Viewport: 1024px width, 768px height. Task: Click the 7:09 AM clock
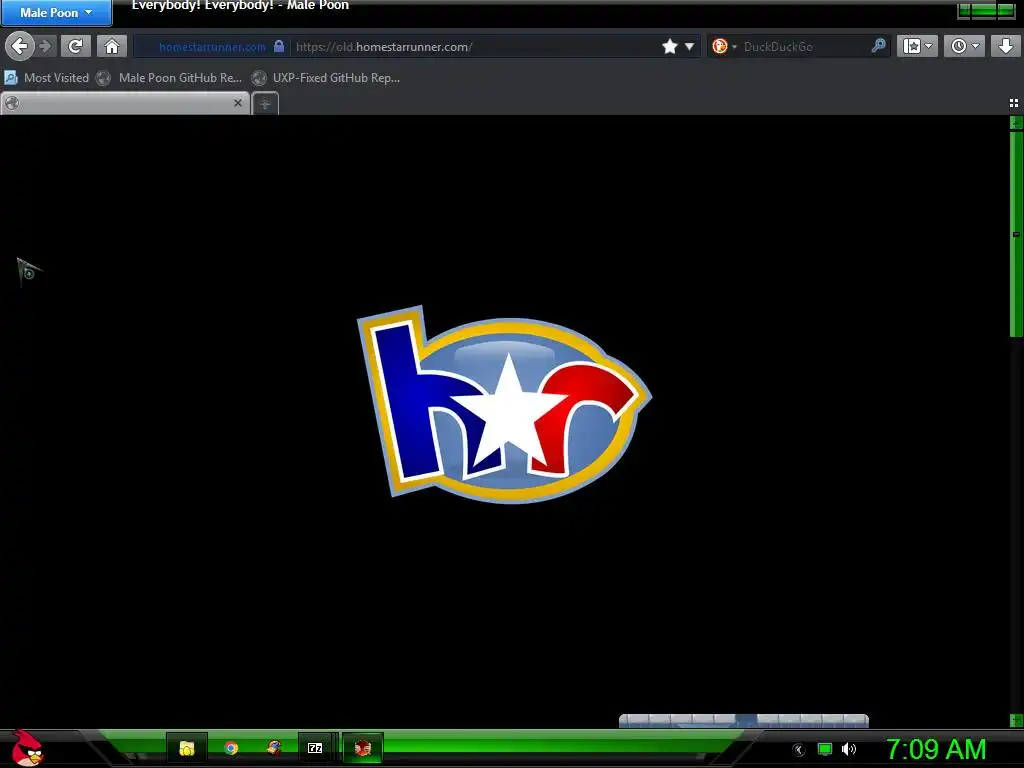tap(936, 749)
